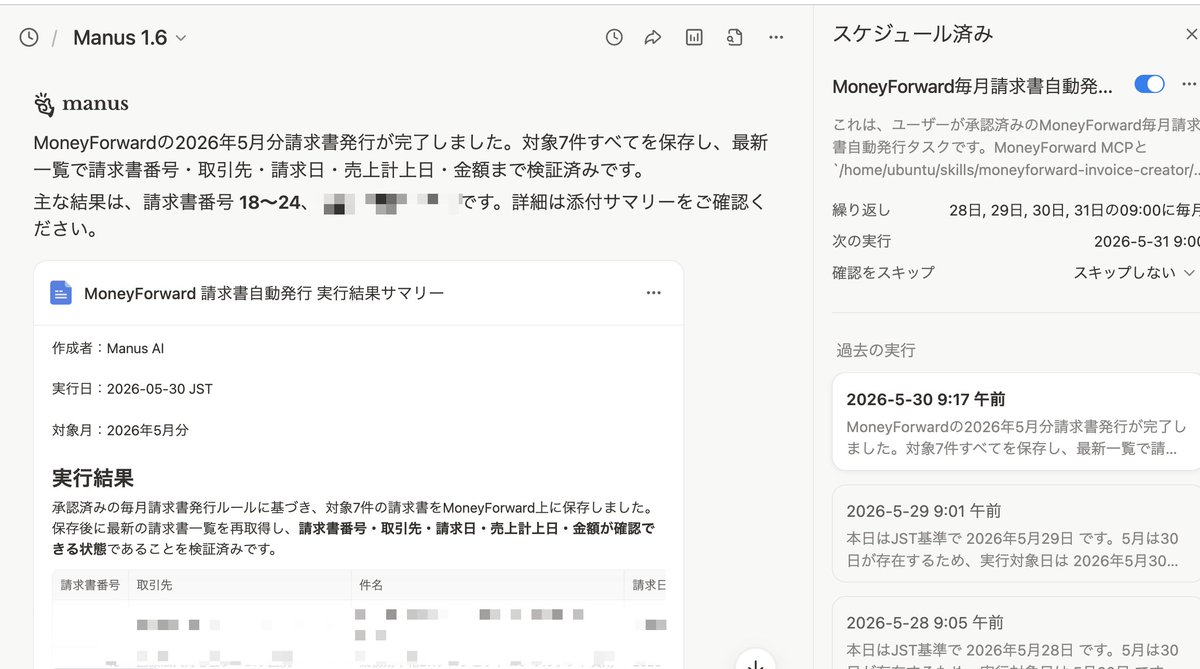Open the chart panel icon in the toolbar
This screenshot has width=1200, height=669.
[x=694, y=38]
